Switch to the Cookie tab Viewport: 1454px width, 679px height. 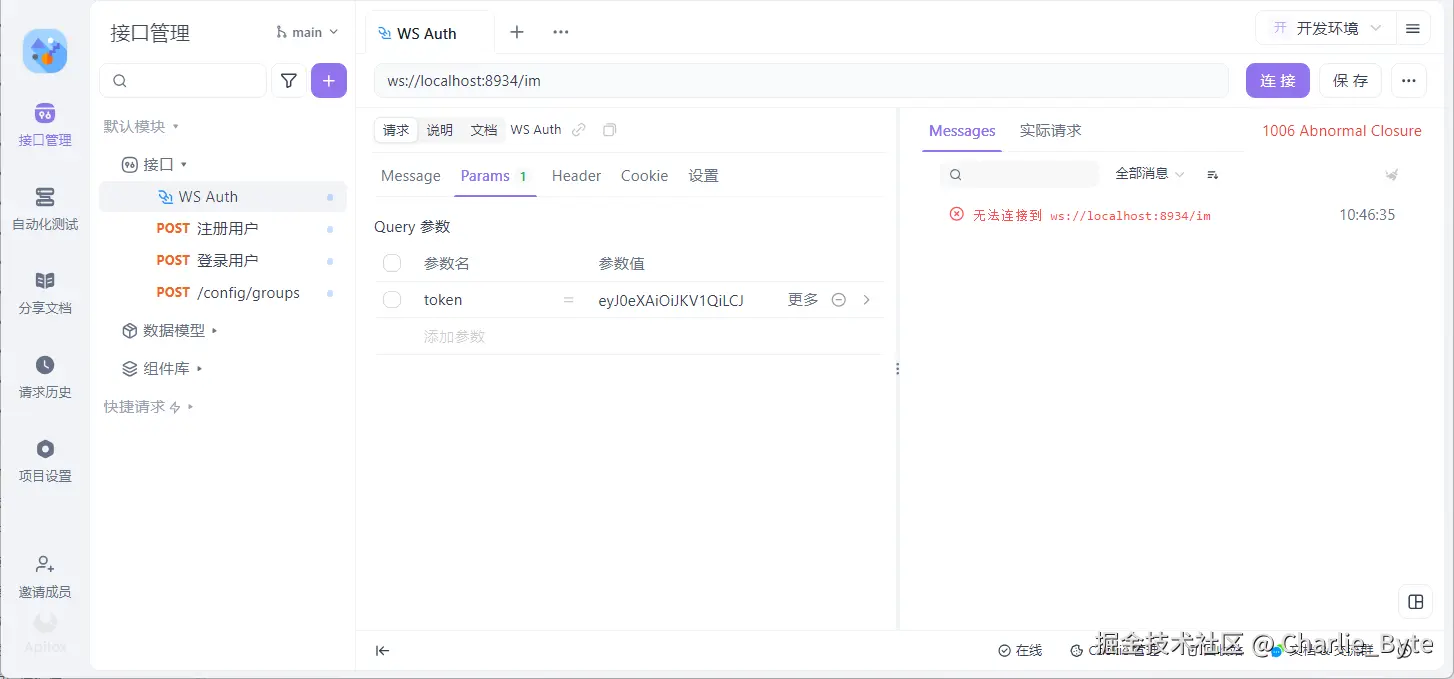point(644,176)
